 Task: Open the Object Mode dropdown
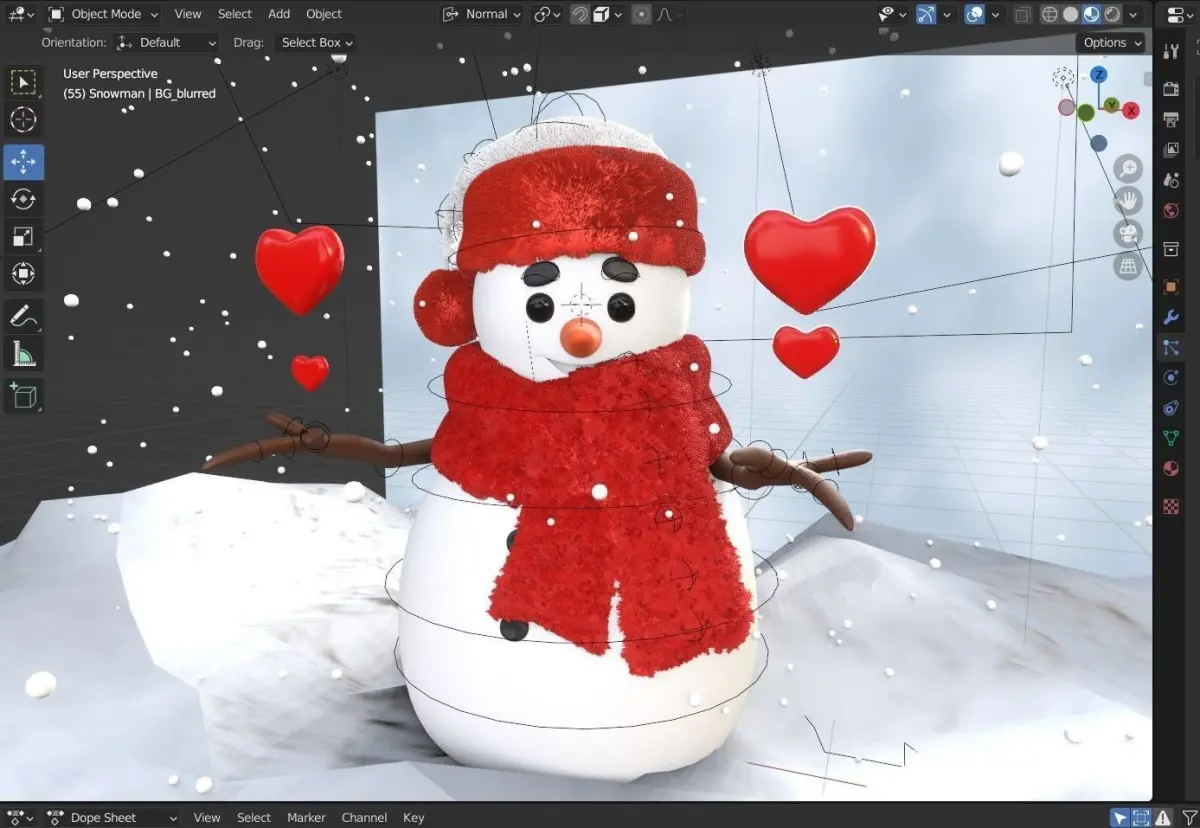click(x=103, y=14)
